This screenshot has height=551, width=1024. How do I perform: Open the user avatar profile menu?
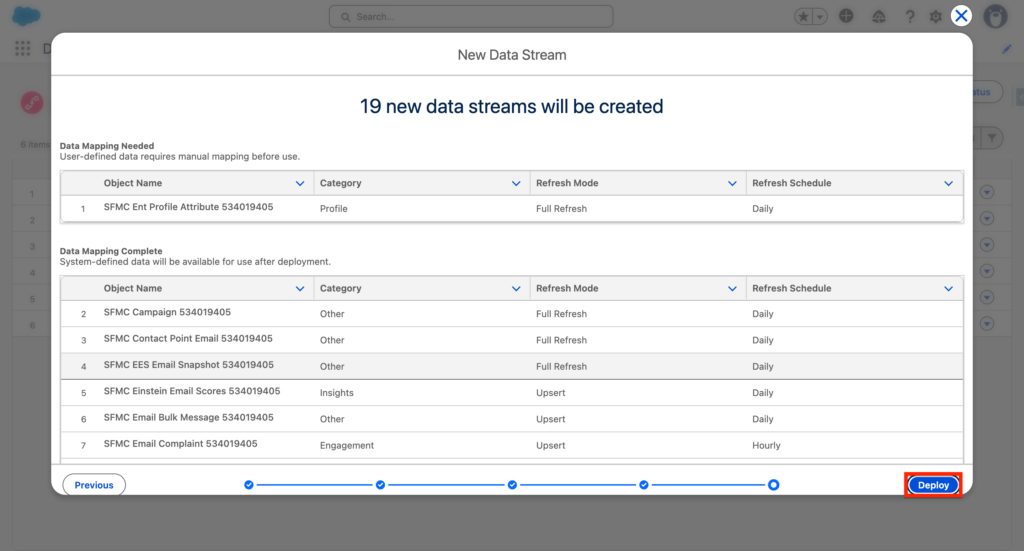point(995,17)
